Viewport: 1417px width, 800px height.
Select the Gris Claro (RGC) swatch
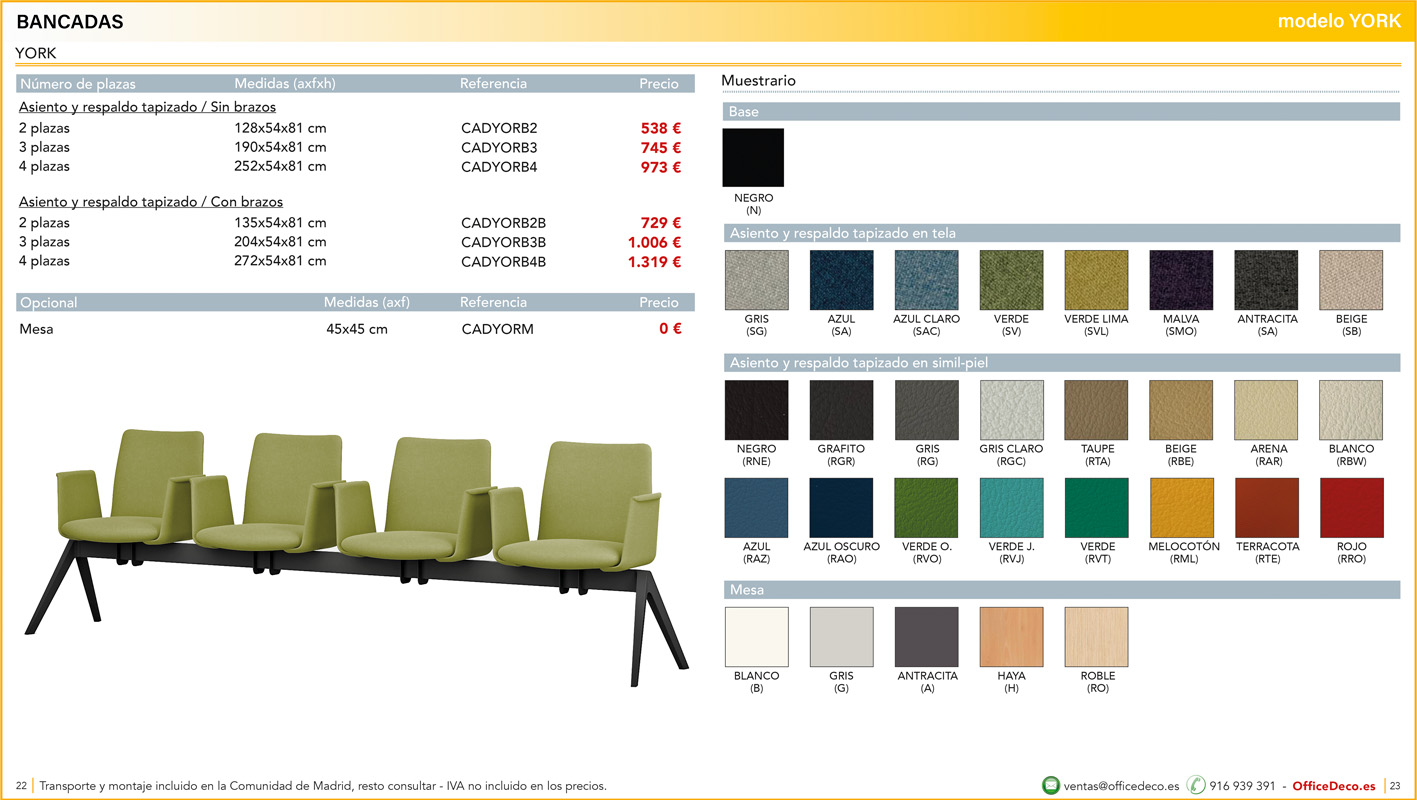click(x=1011, y=410)
